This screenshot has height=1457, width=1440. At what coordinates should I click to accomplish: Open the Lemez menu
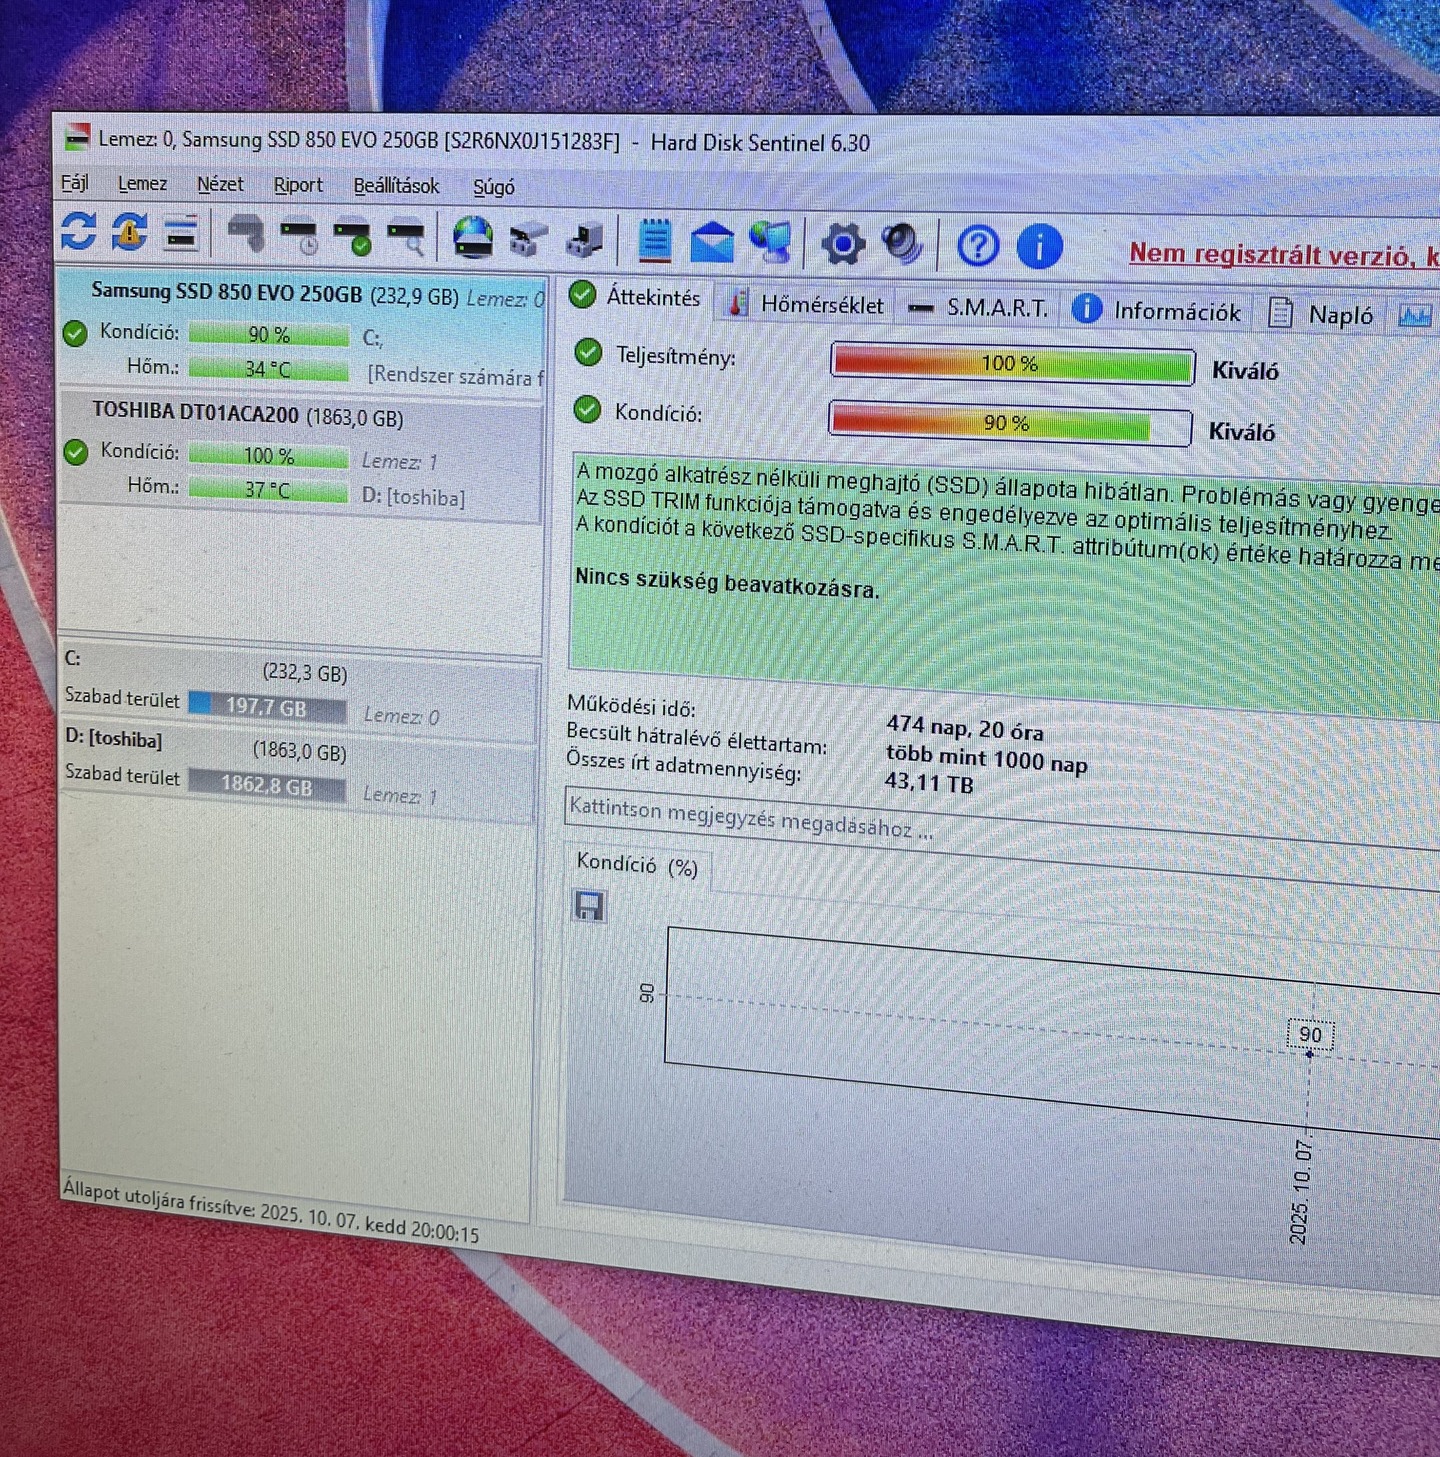142,184
